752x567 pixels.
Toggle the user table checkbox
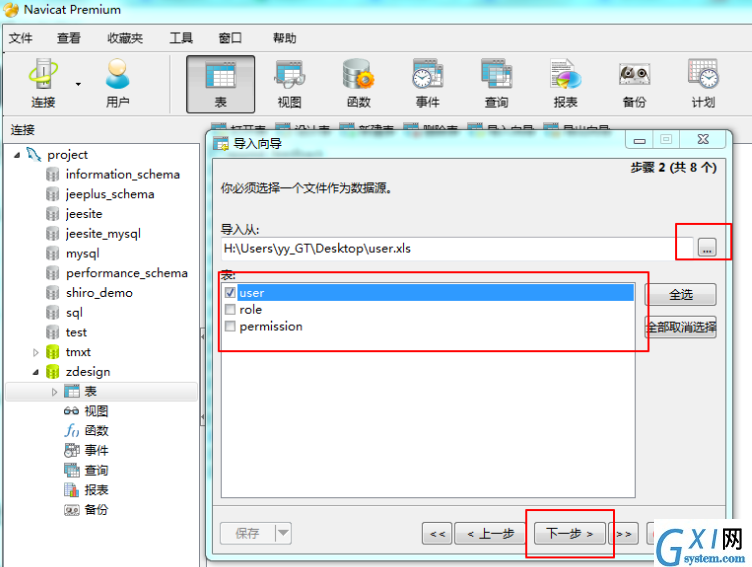click(230, 293)
